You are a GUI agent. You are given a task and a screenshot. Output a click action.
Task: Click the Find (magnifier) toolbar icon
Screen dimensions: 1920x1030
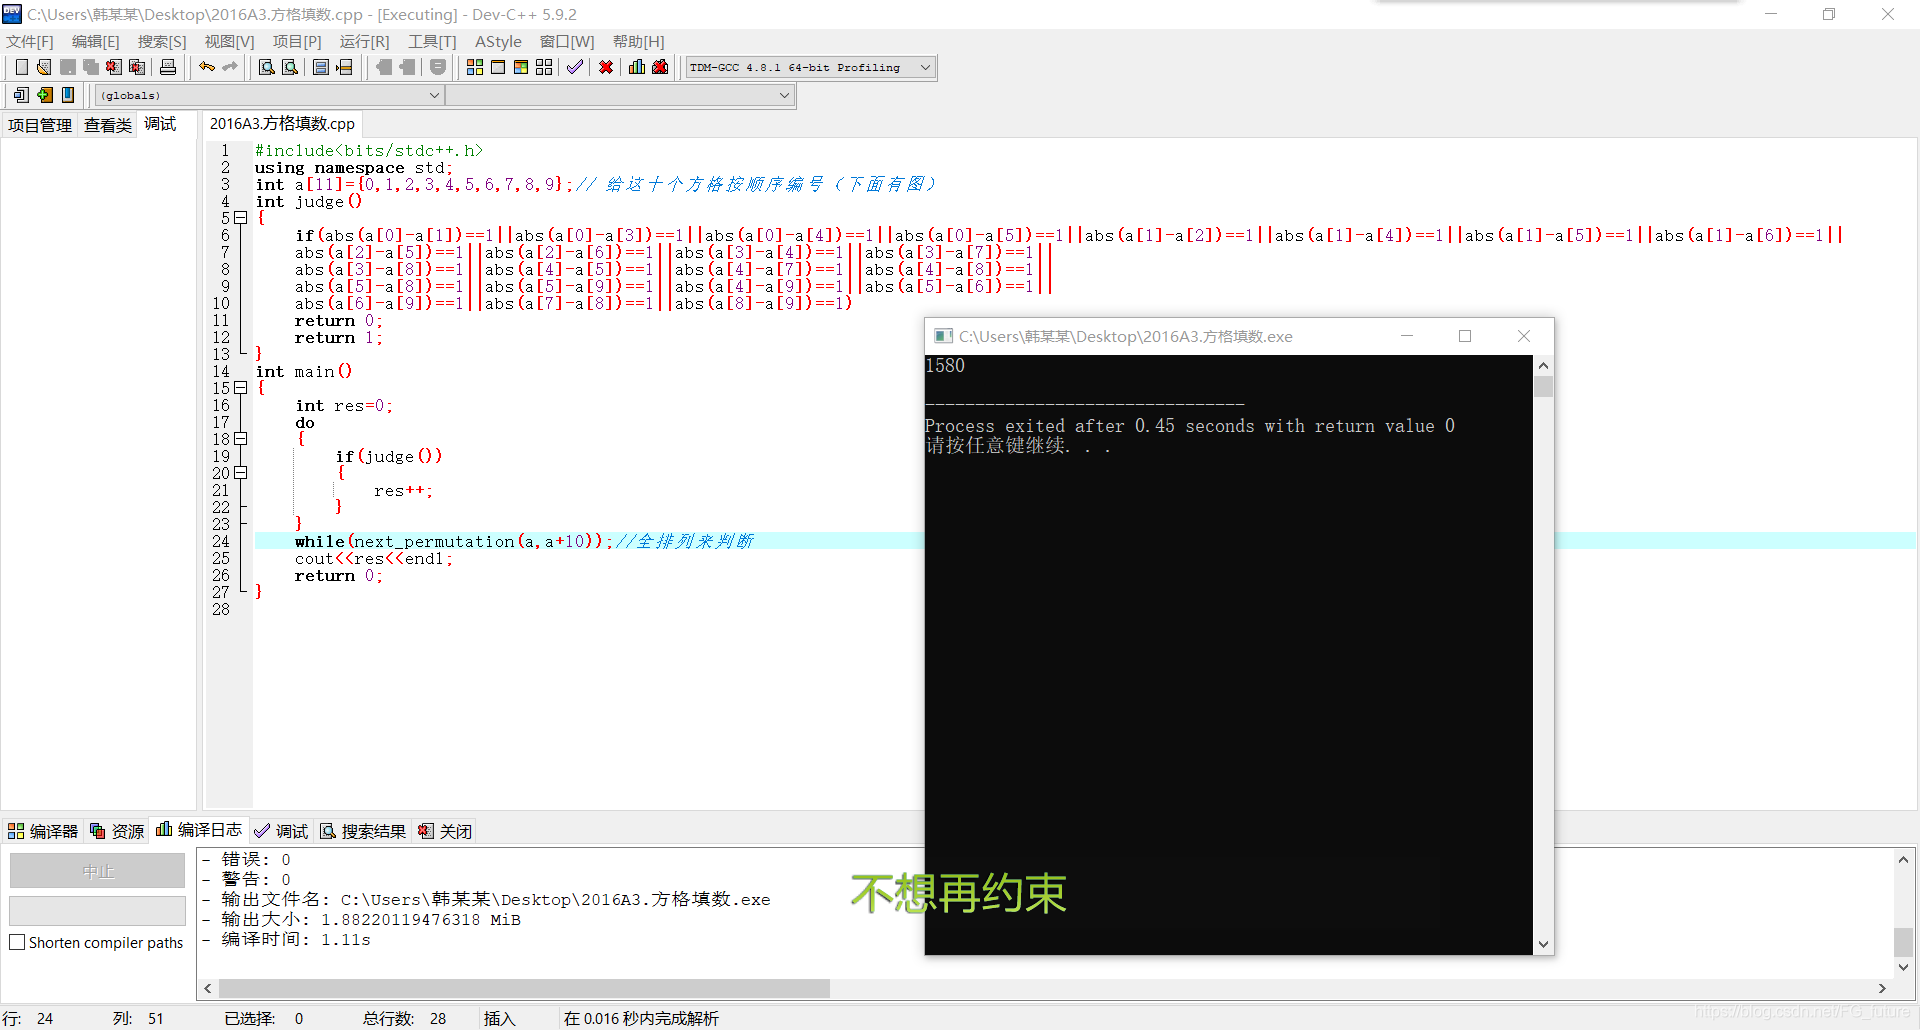tap(267, 67)
